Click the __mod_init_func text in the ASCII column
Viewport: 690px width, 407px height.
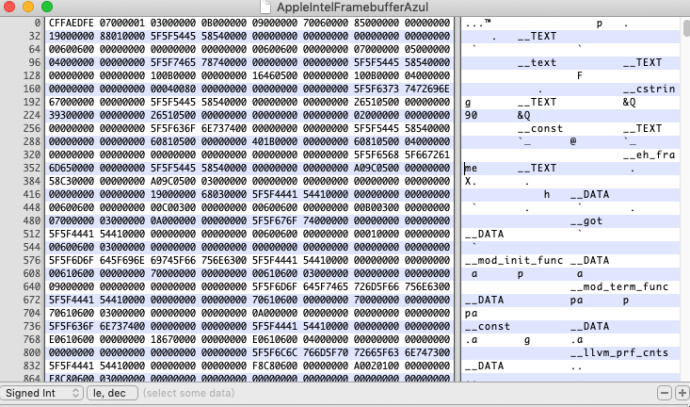pyautogui.click(x=514, y=260)
